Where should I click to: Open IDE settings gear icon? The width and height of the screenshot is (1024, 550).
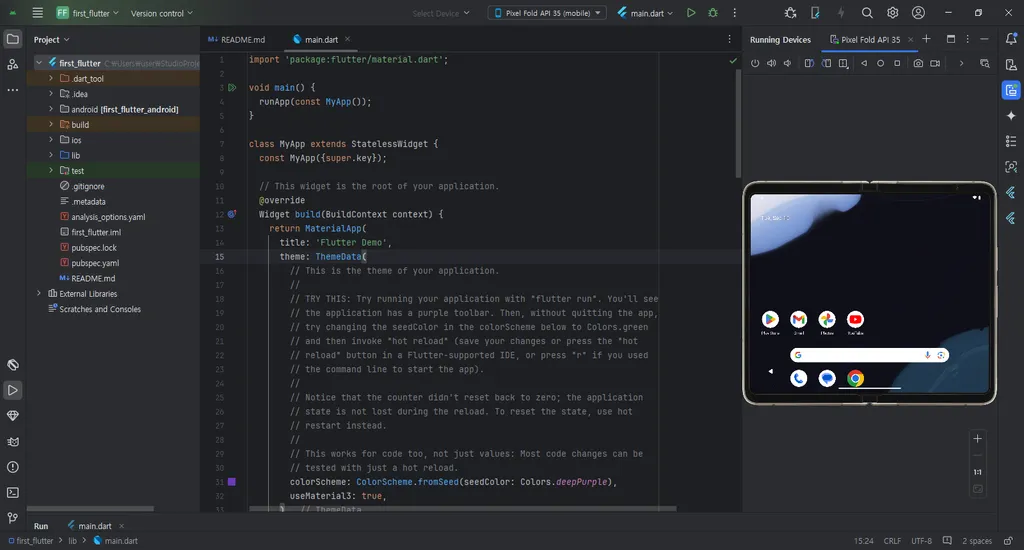893,13
